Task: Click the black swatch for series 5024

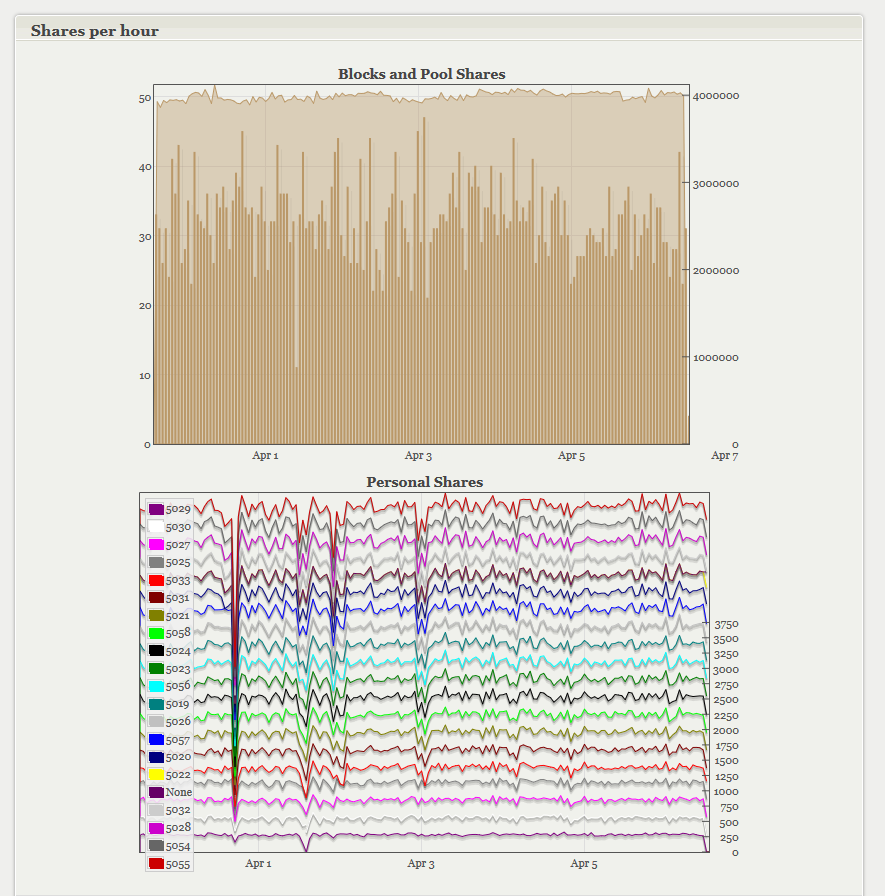Action: (156, 651)
